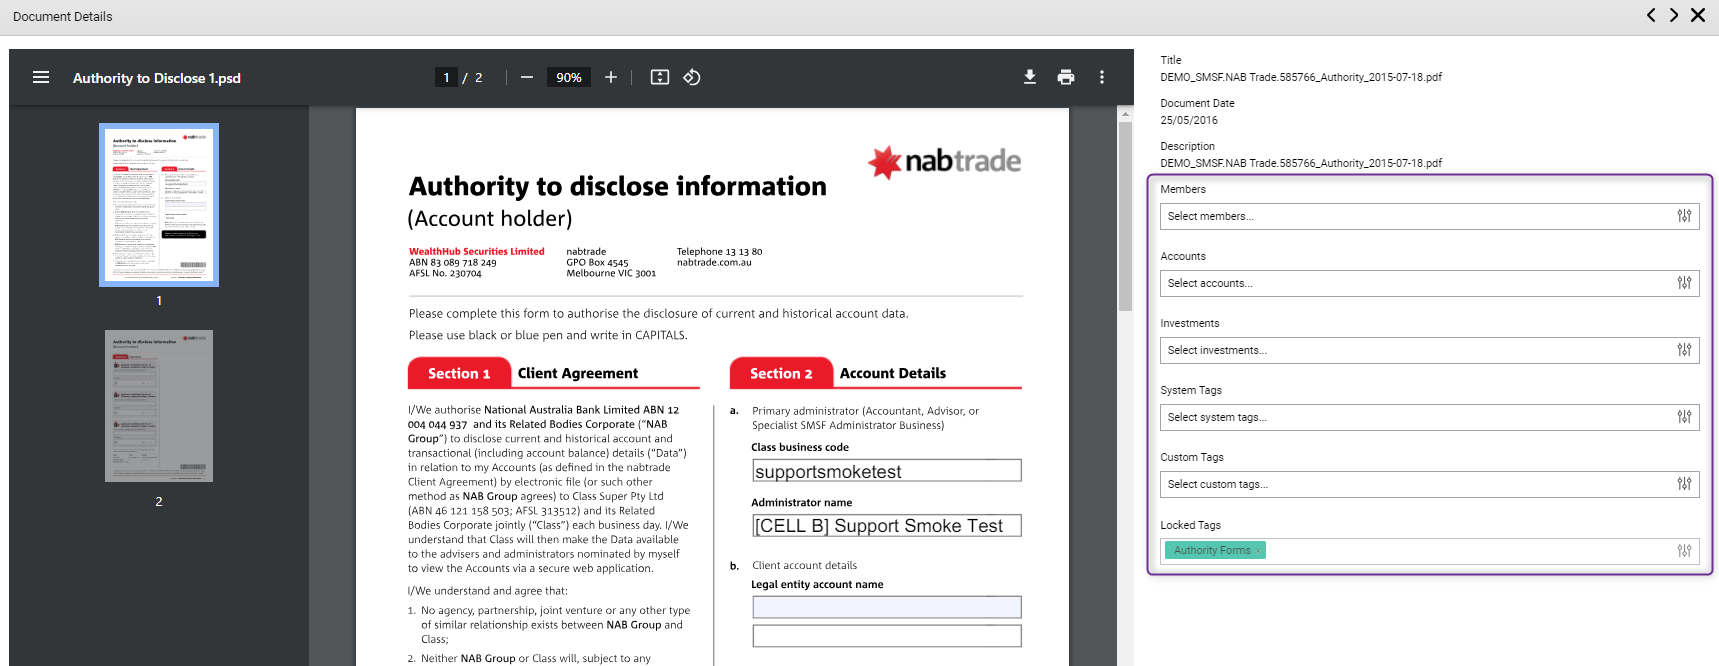Click the WealthHub Securities Limited text
This screenshot has height=666, width=1719.
(x=477, y=252)
